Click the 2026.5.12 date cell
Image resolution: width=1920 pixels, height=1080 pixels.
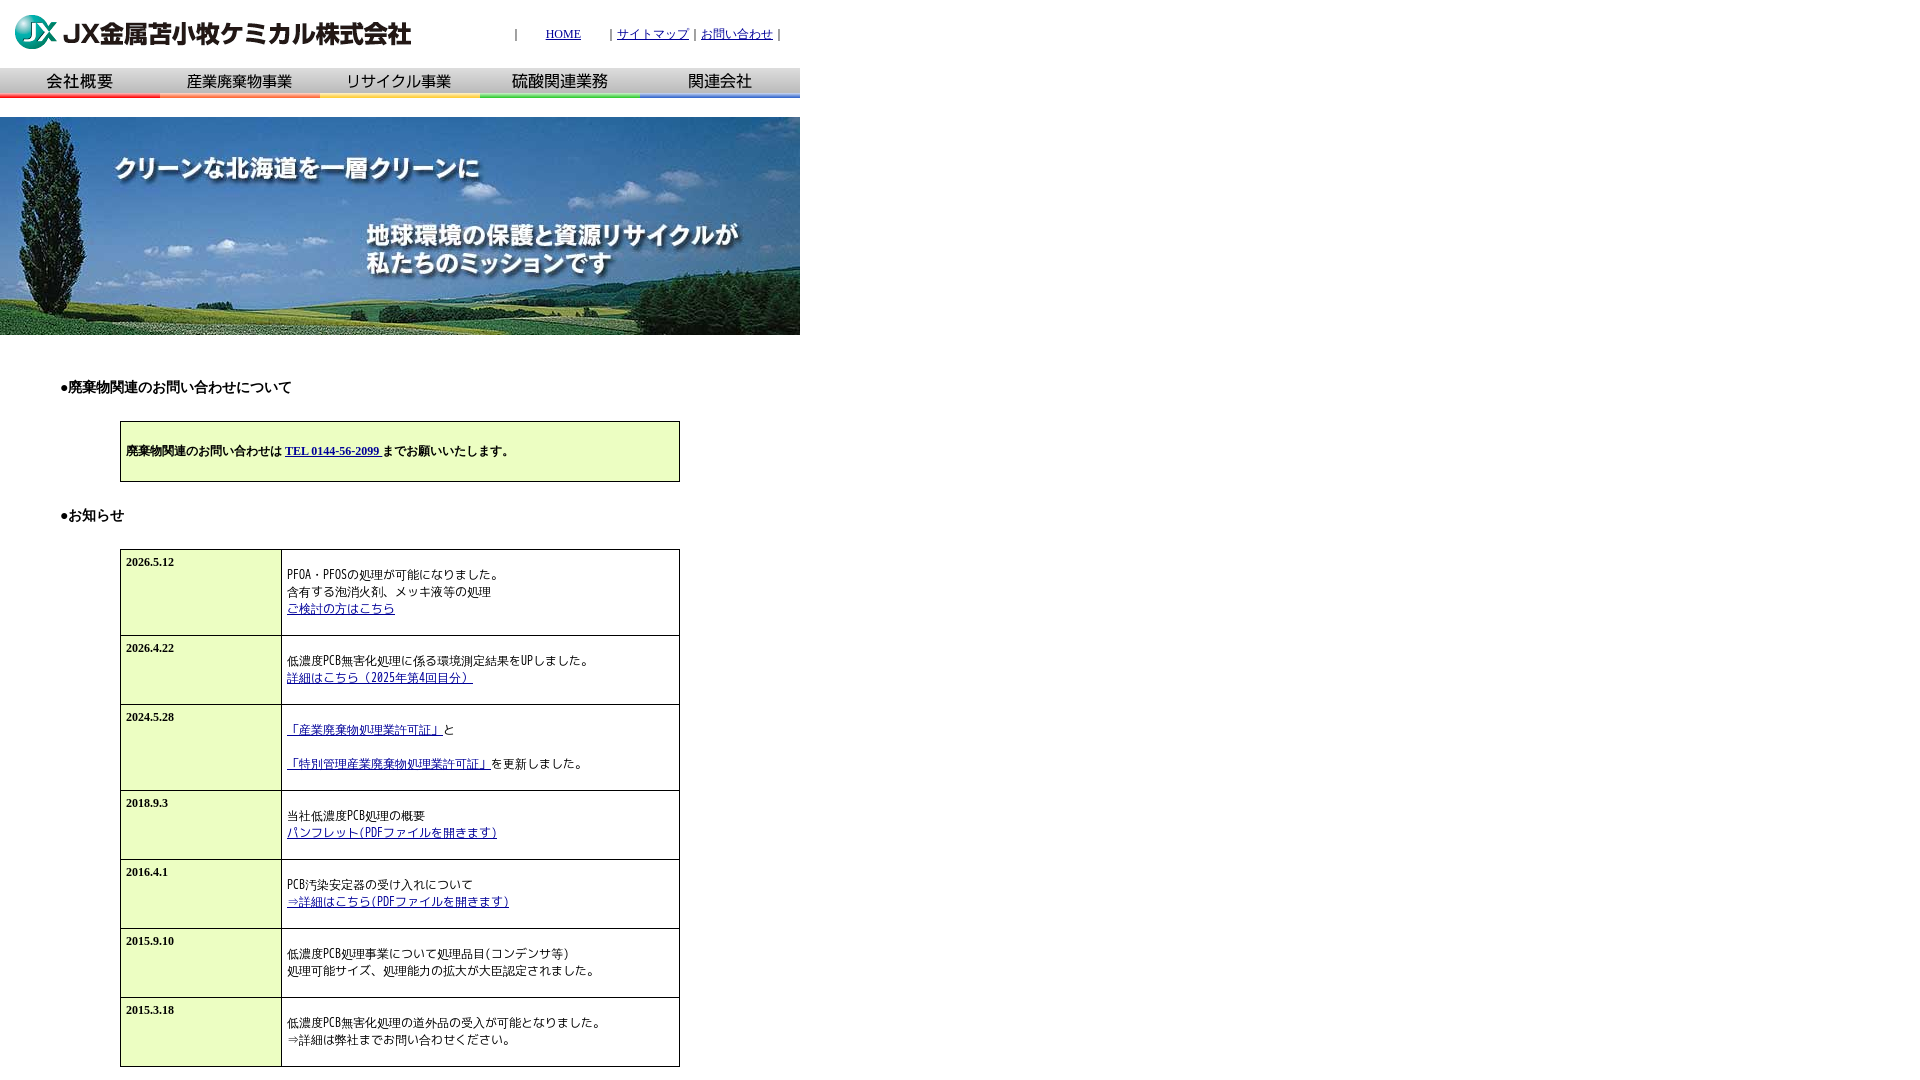pos(201,592)
